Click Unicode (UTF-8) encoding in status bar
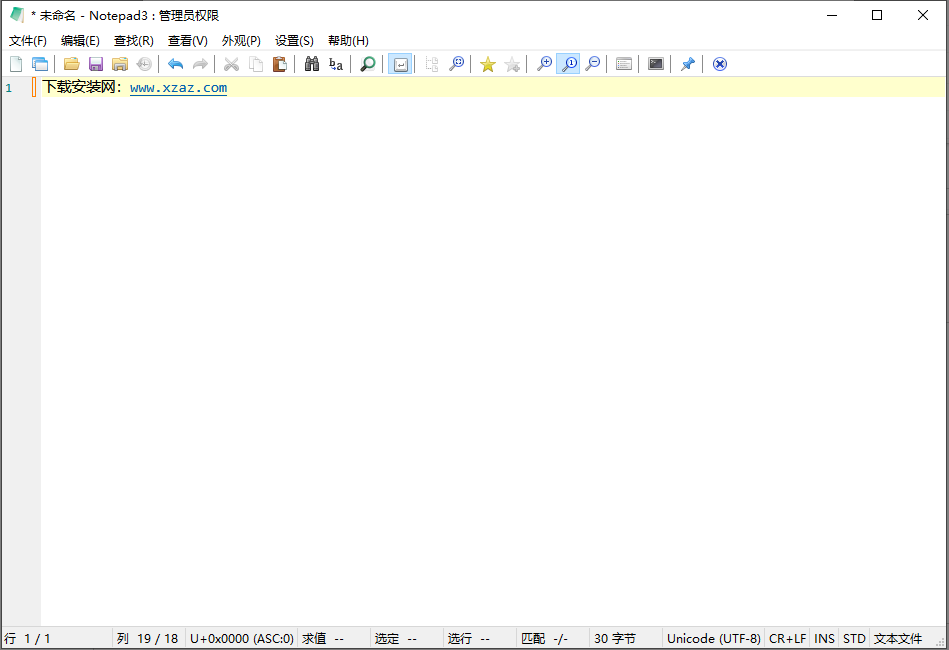 click(x=714, y=639)
